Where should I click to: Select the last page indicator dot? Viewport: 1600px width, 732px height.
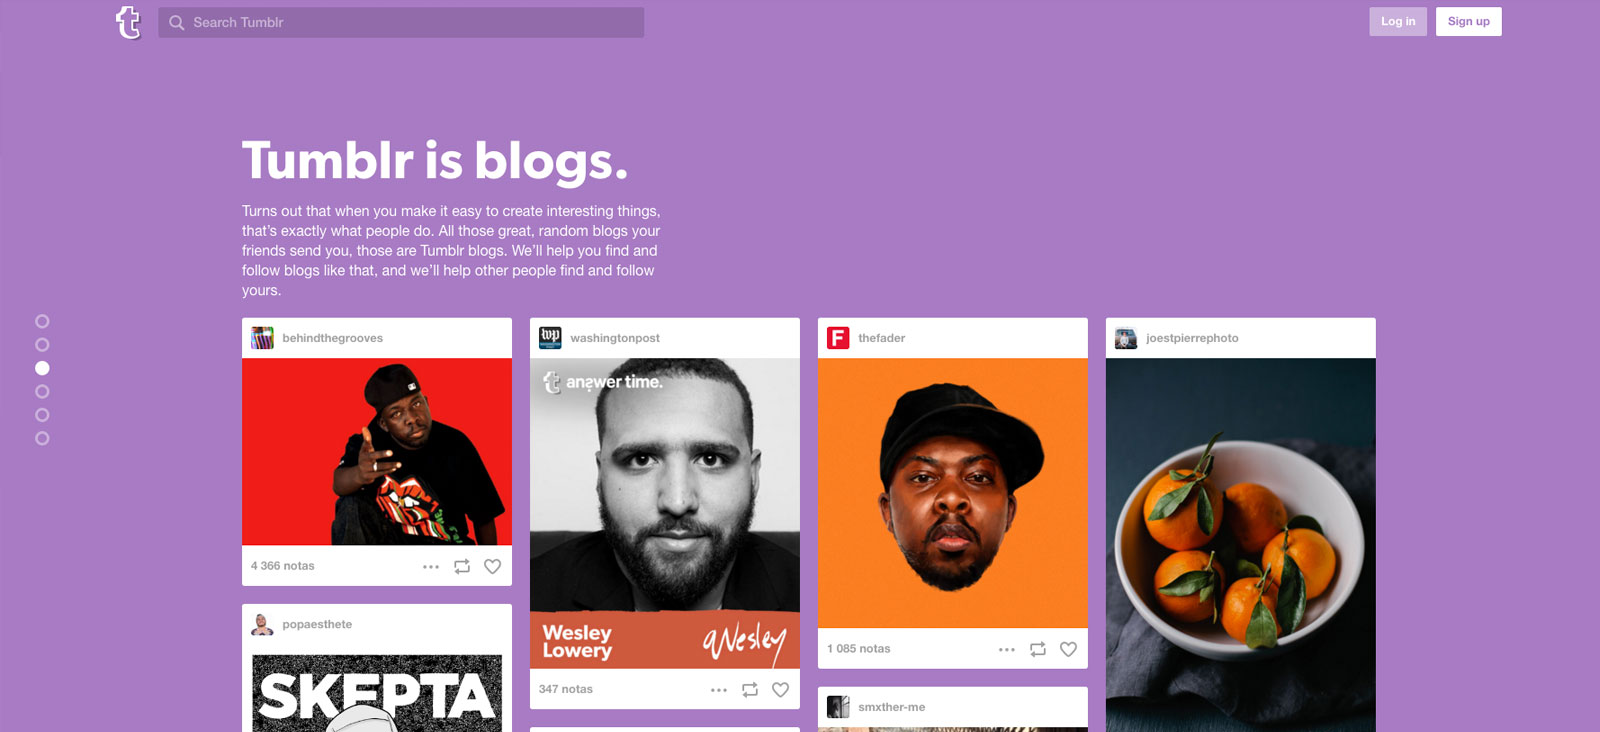pos(42,438)
